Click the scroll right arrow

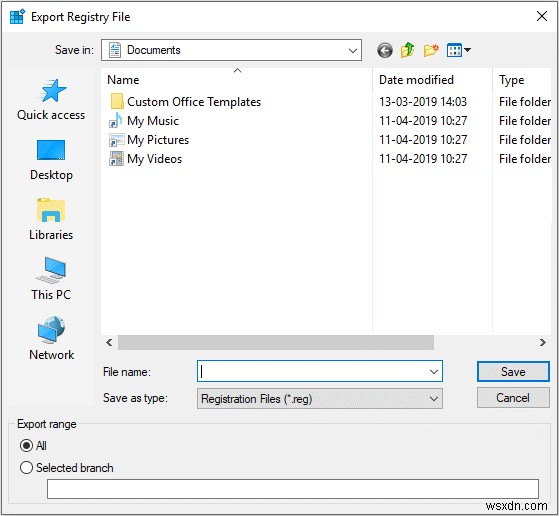(543, 343)
